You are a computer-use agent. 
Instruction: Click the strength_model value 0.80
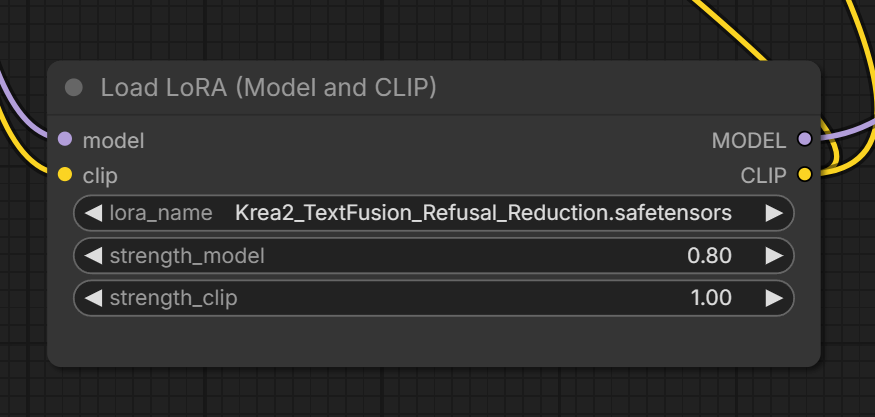[709, 256]
